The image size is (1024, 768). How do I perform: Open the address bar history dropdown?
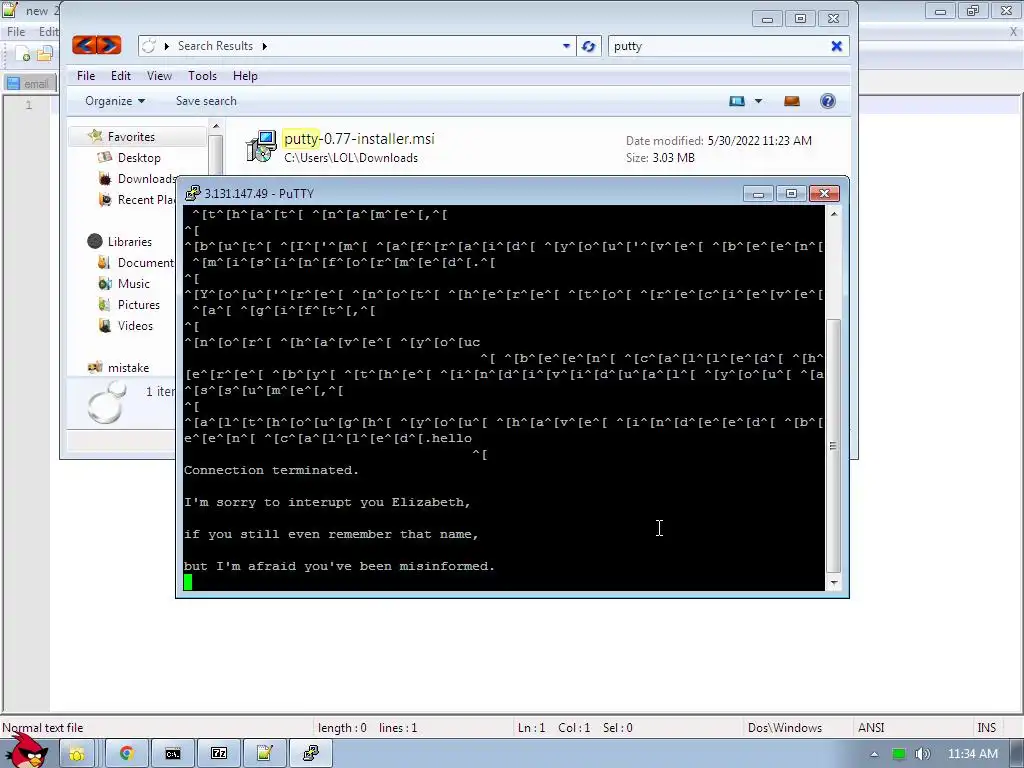tap(566, 46)
